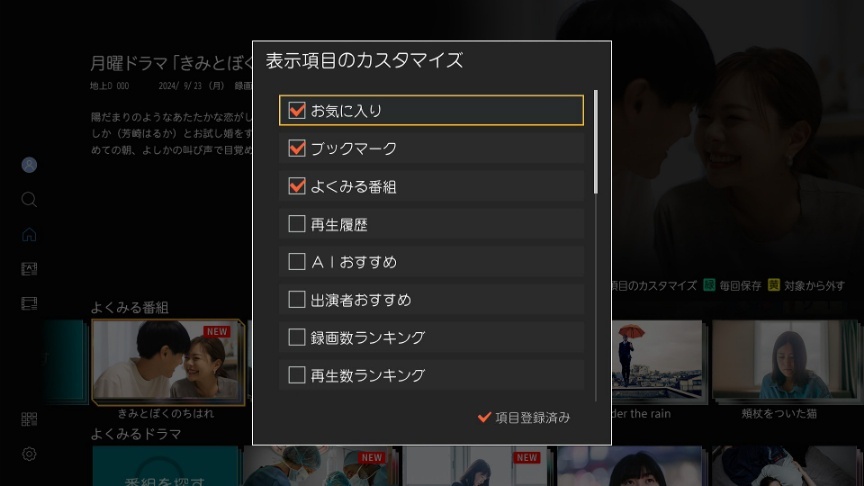Viewport: 864px width, 486px height.
Task: Open the settings gear icon
Action: point(29,454)
